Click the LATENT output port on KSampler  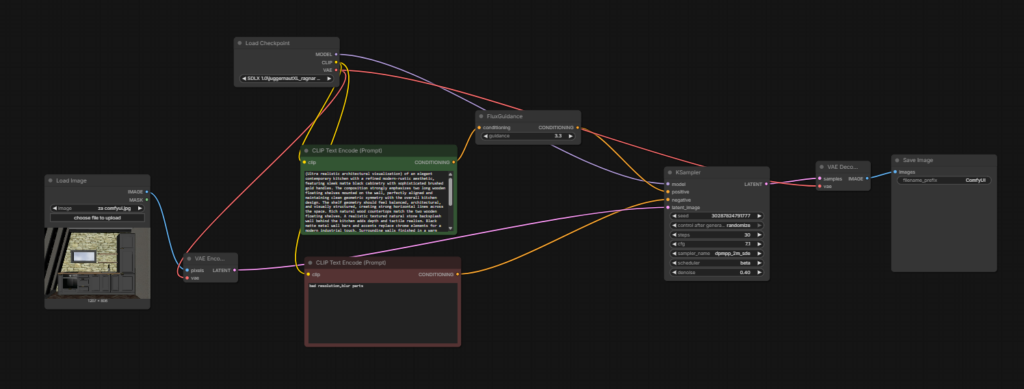tap(767, 184)
